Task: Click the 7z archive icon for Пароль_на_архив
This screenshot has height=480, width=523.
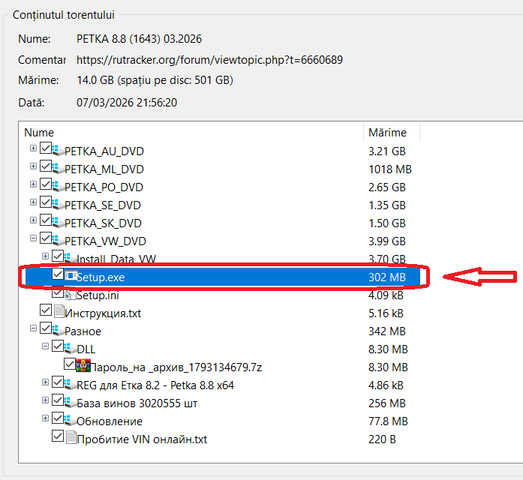Action: click(83, 366)
